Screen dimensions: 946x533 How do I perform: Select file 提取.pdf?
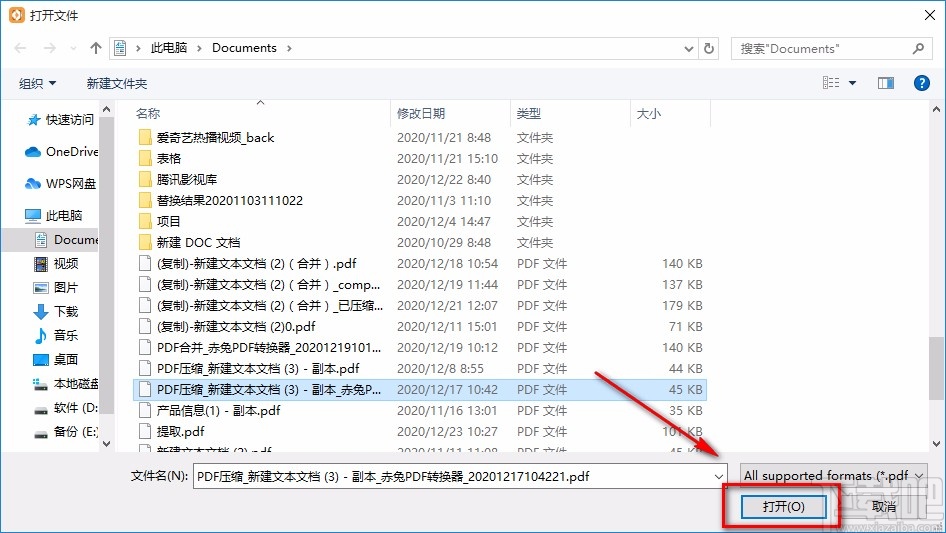[x=419, y=432]
